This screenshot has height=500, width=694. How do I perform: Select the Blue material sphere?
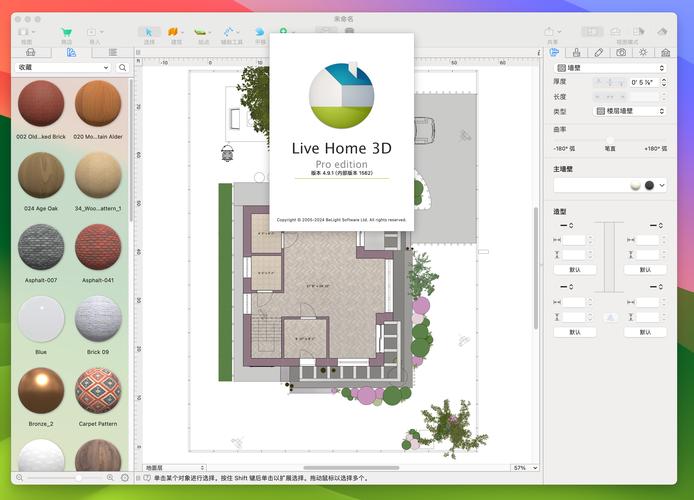41,319
